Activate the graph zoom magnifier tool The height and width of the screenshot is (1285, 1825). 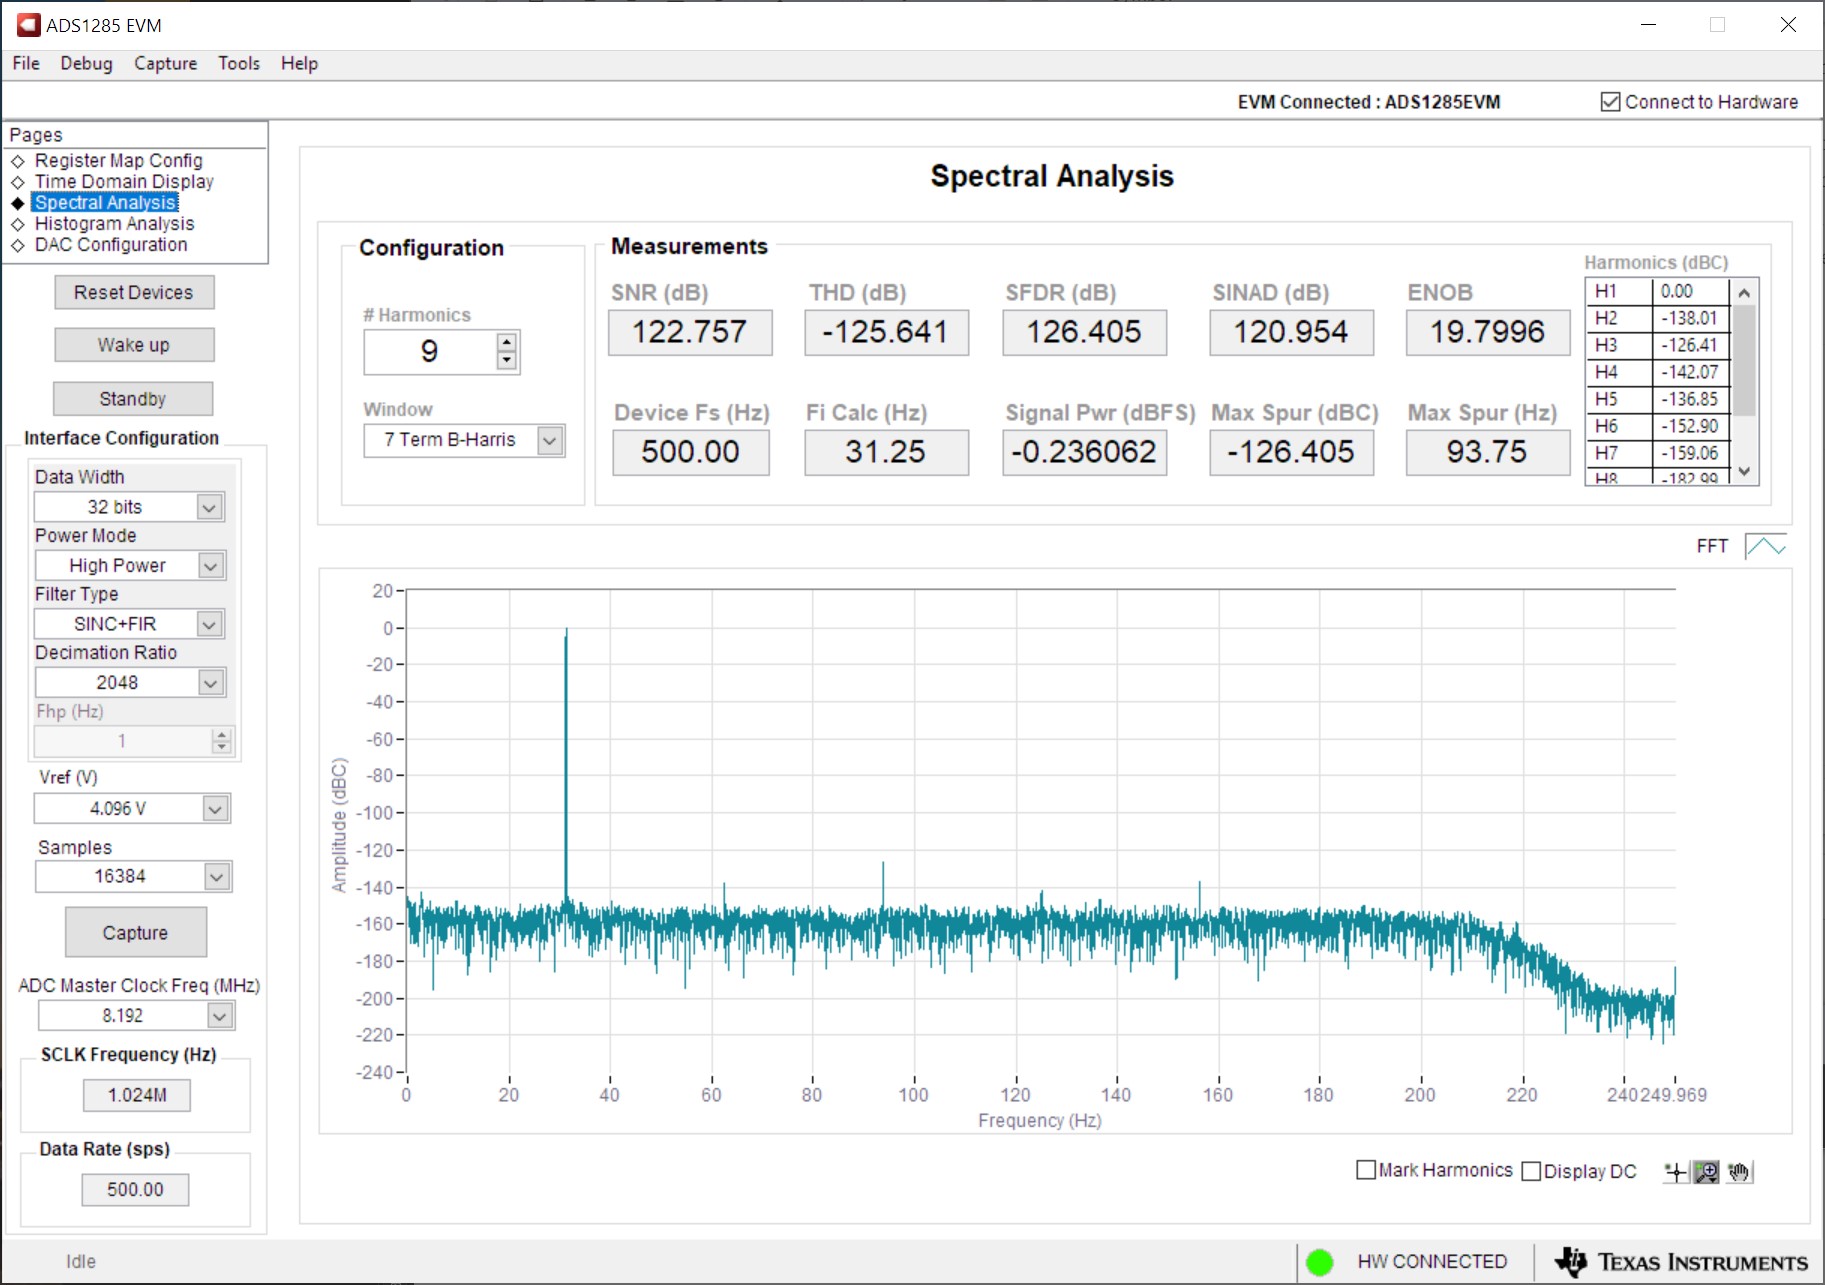point(1707,1172)
